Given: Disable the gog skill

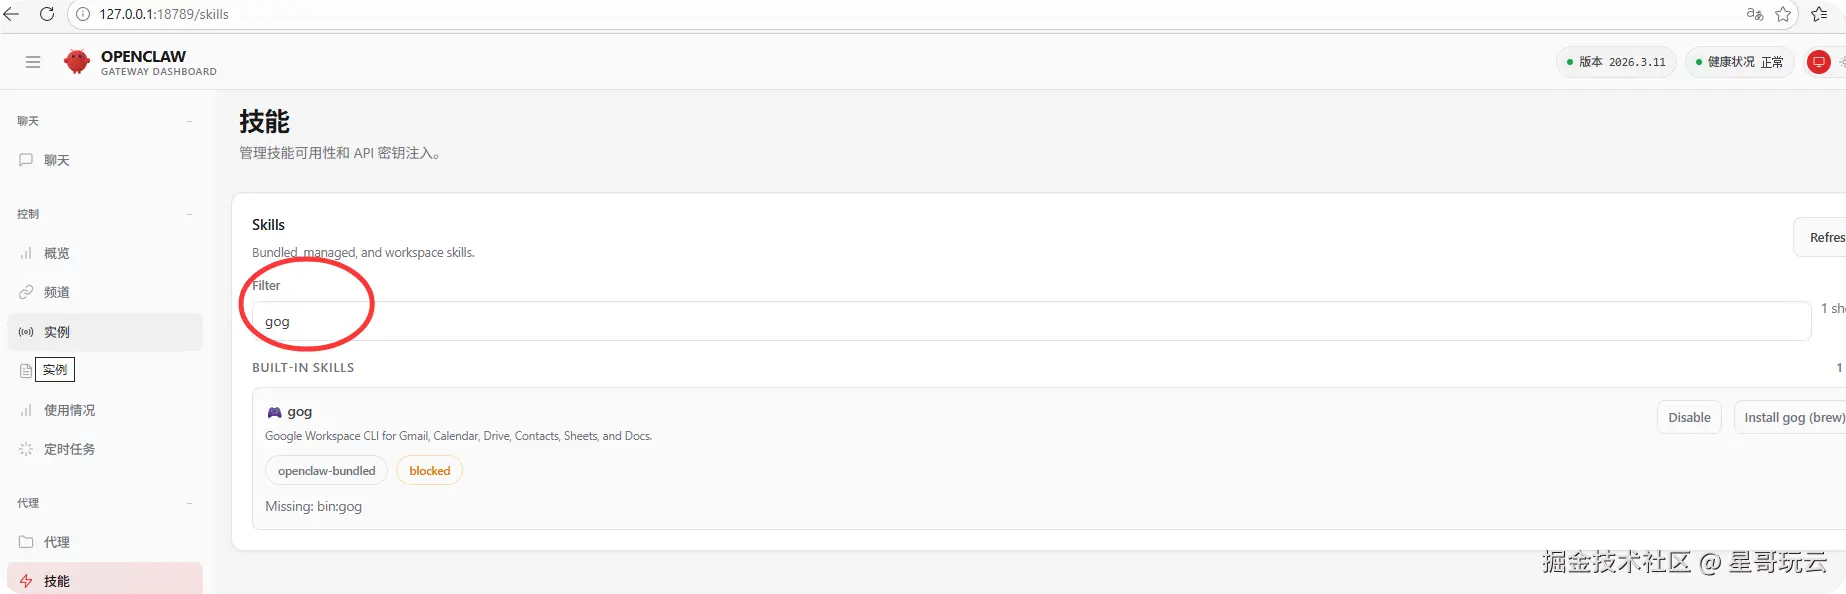Looking at the screenshot, I should (1688, 418).
